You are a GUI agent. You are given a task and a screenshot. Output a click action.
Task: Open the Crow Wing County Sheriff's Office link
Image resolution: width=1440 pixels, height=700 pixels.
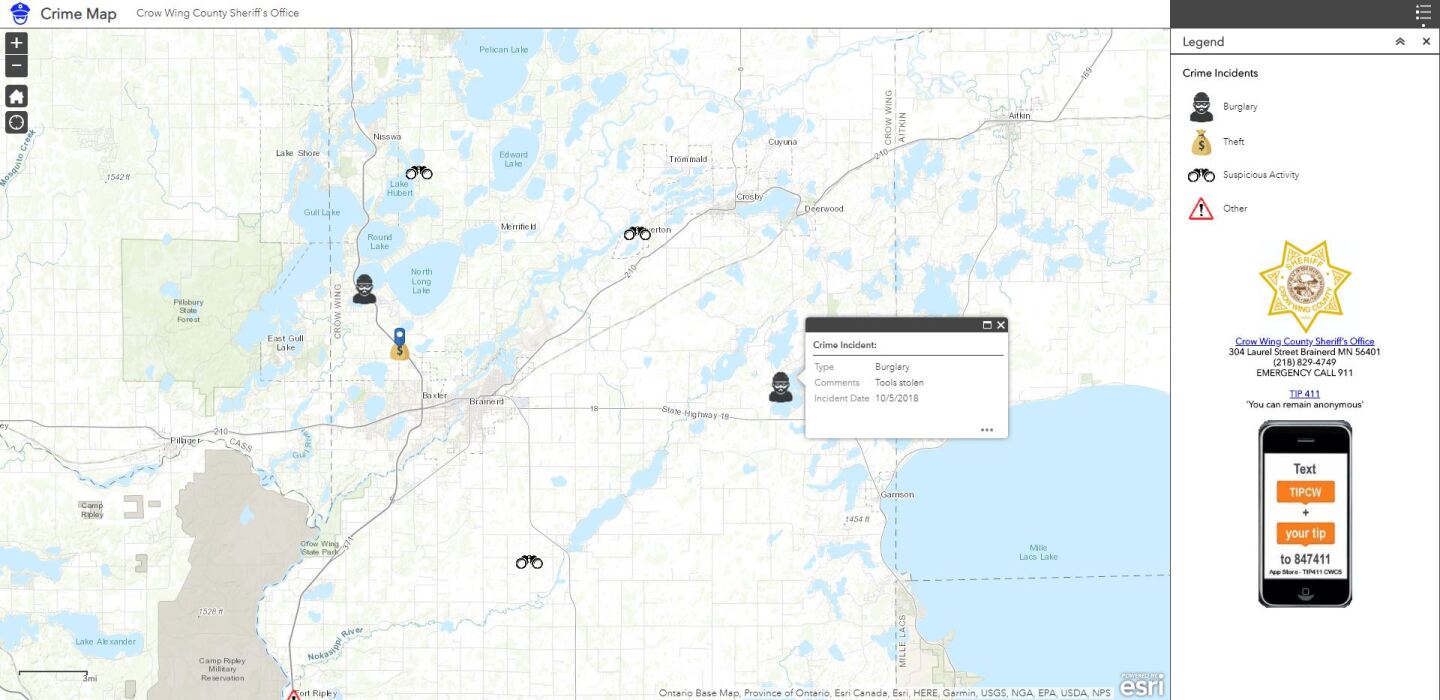click(x=1304, y=341)
